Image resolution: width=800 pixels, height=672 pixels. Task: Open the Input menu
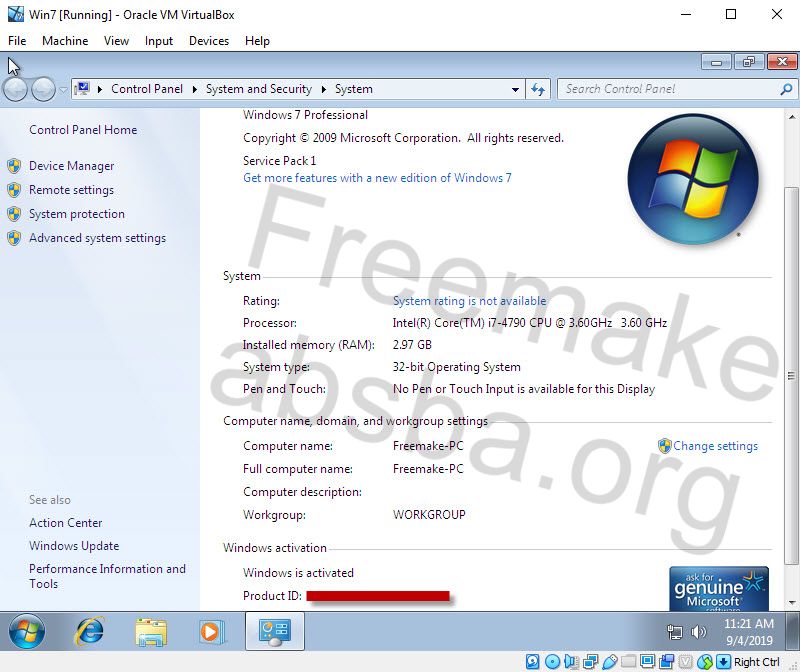pyautogui.click(x=159, y=41)
